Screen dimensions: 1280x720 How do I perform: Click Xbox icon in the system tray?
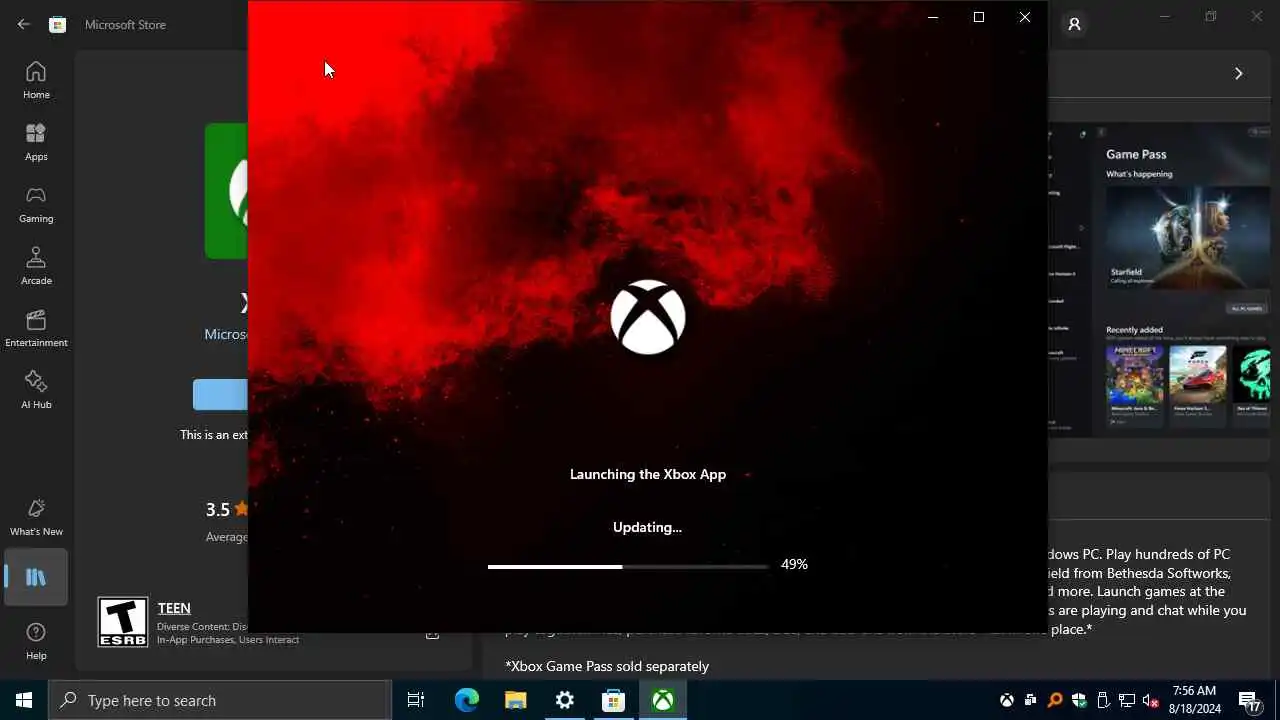coord(1007,700)
